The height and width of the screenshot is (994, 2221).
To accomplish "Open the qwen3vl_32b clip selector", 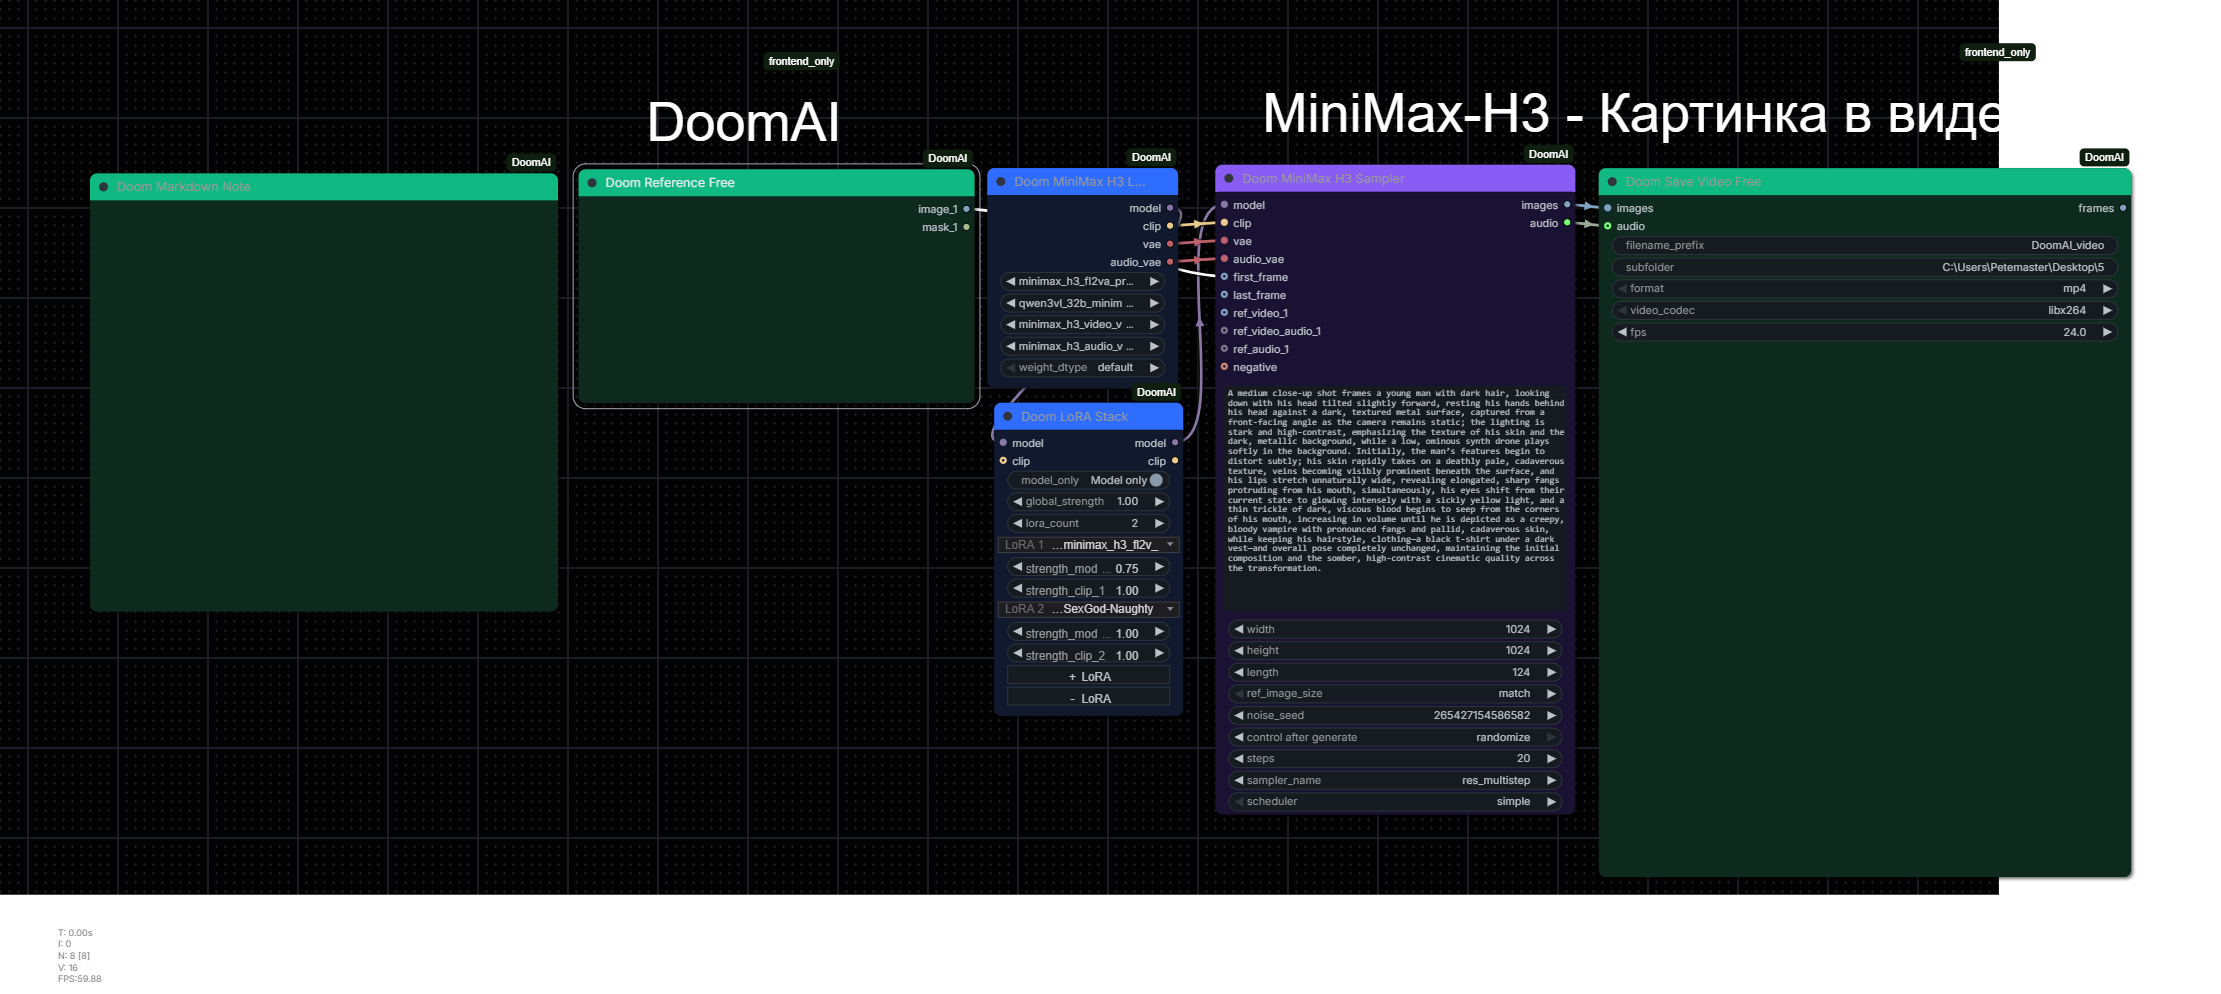I will [1083, 303].
